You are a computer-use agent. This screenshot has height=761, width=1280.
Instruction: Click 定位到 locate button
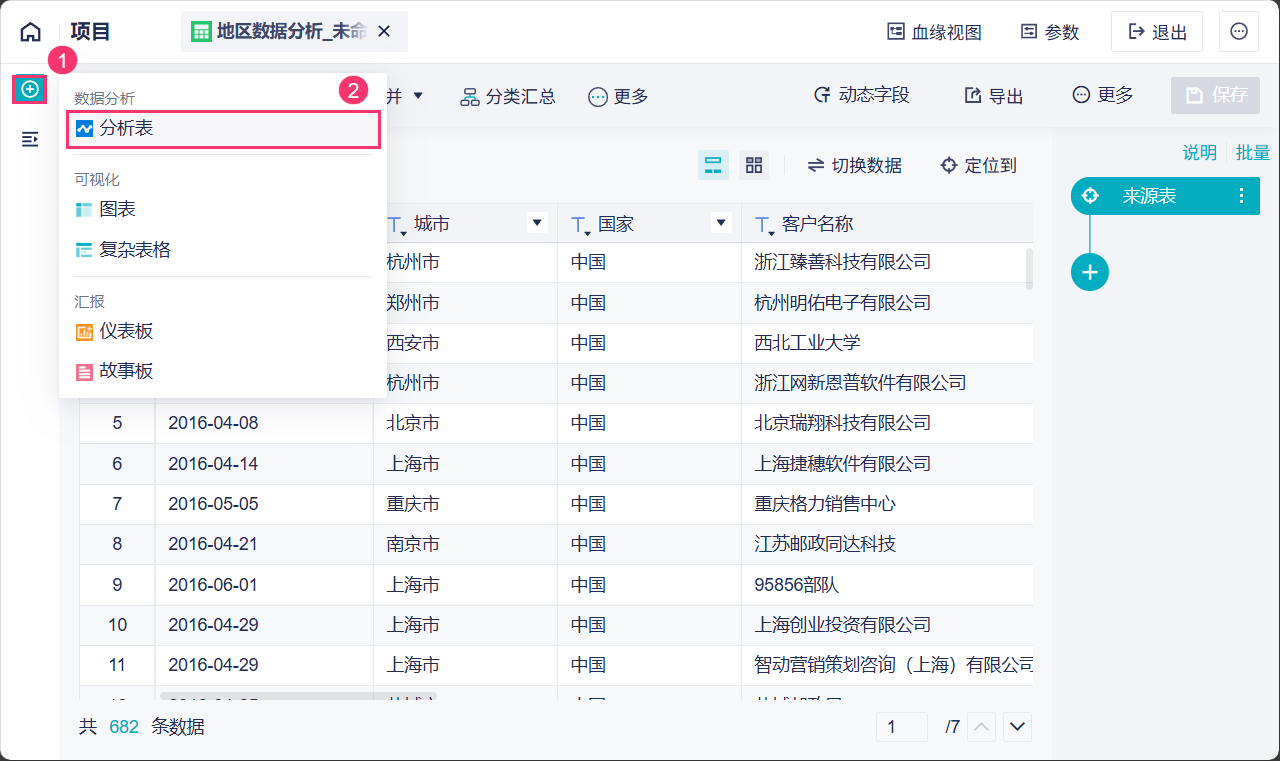point(979,165)
